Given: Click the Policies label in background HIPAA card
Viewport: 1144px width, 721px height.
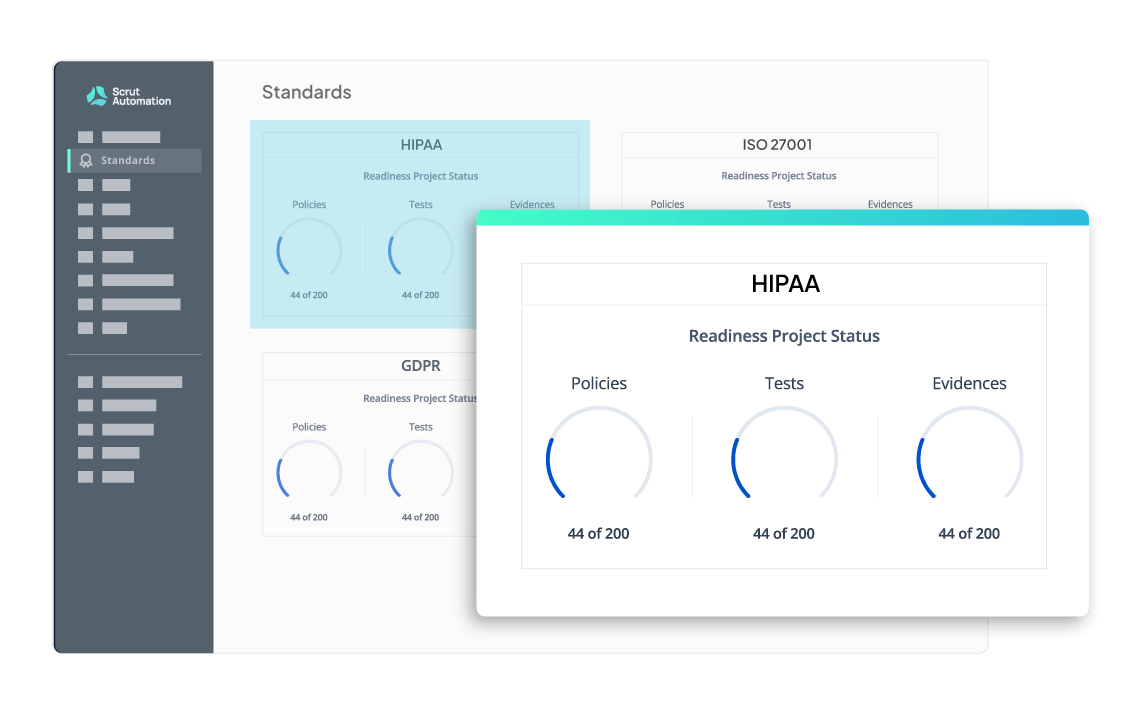Looking at the screenshot, I should 309,204.
